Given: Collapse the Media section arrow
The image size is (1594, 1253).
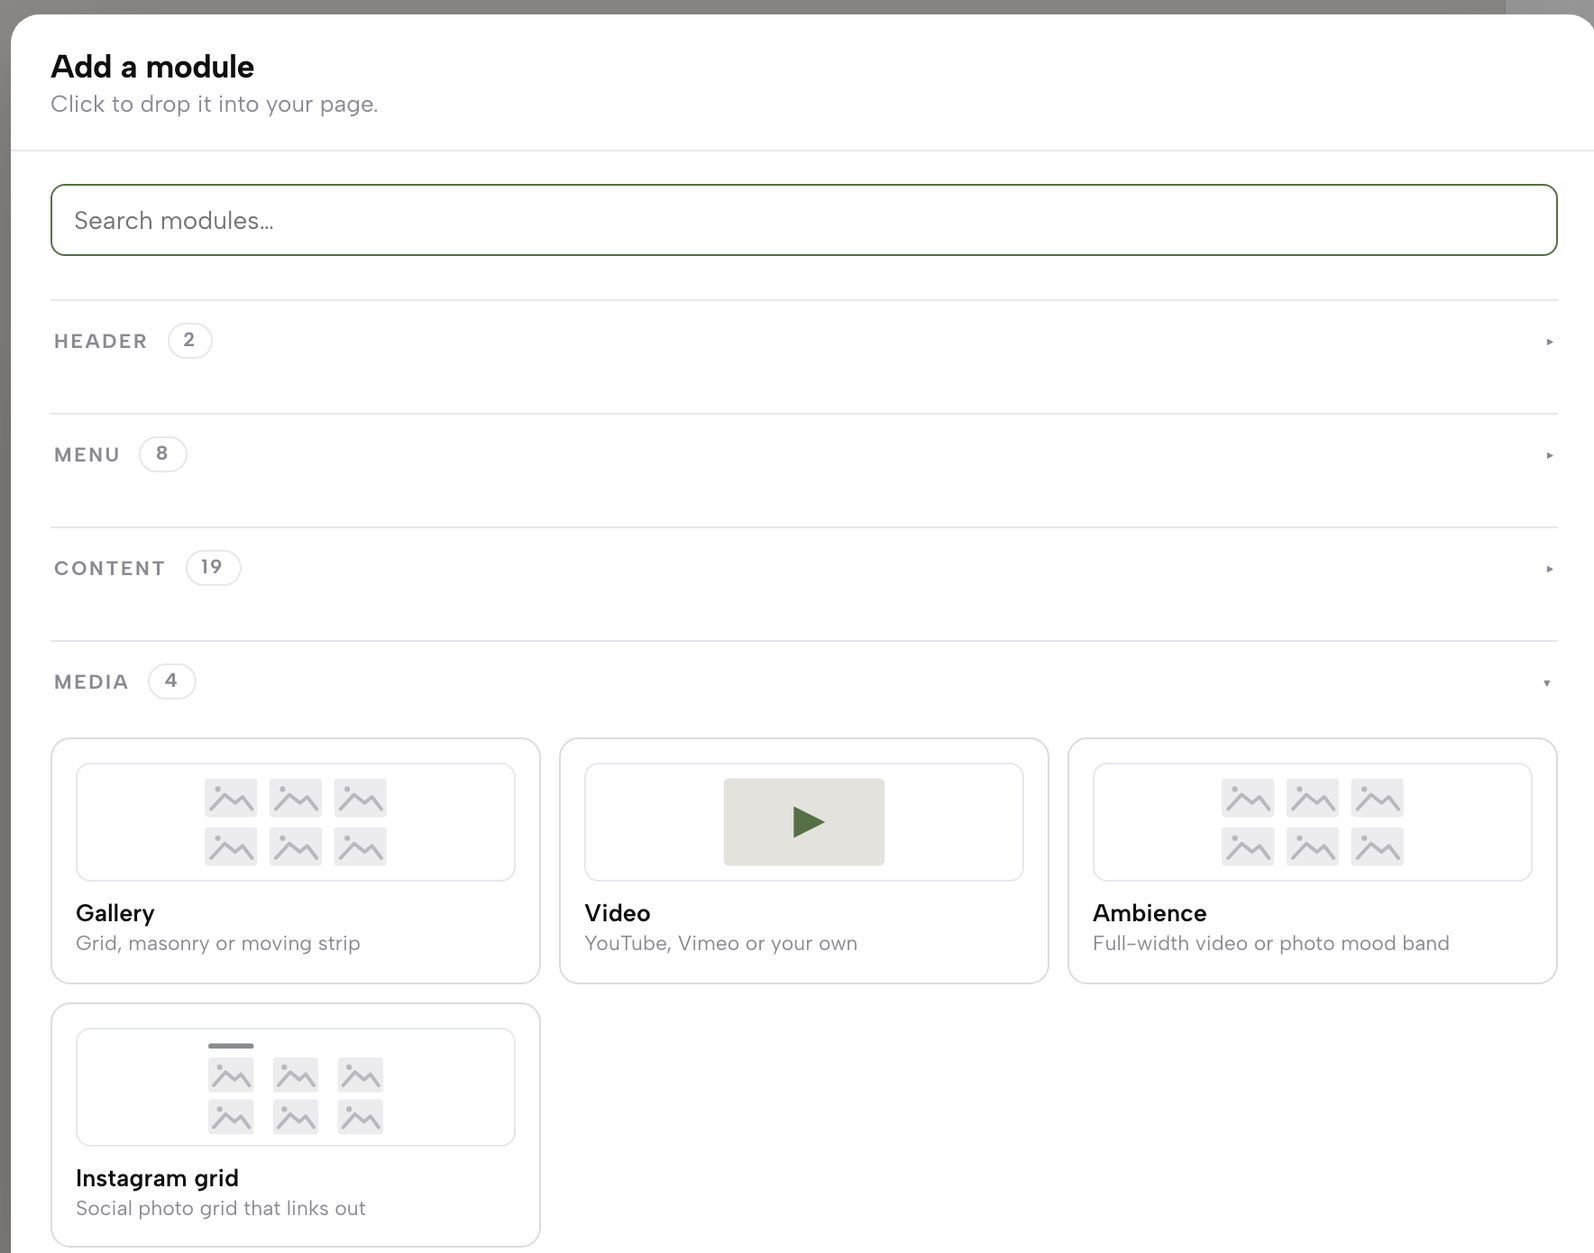Looking at the screenshot, I should (x=1547, y=683).
